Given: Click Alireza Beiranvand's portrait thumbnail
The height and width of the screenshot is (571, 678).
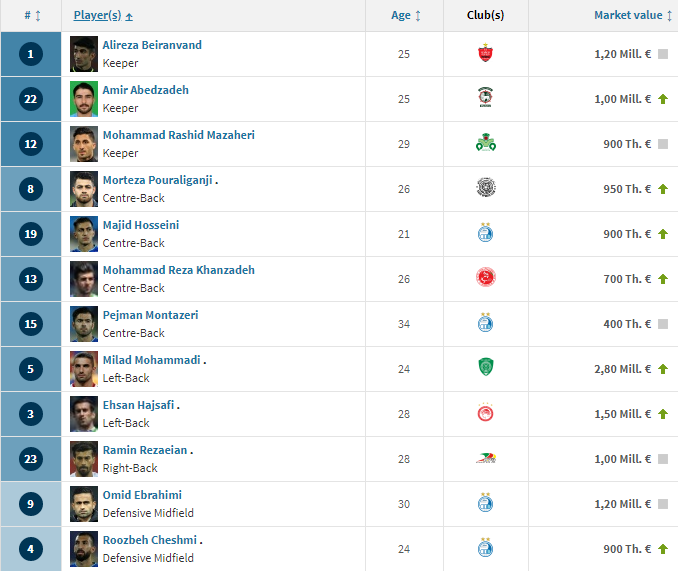Looking at the screenshot, I should [84, 54].
